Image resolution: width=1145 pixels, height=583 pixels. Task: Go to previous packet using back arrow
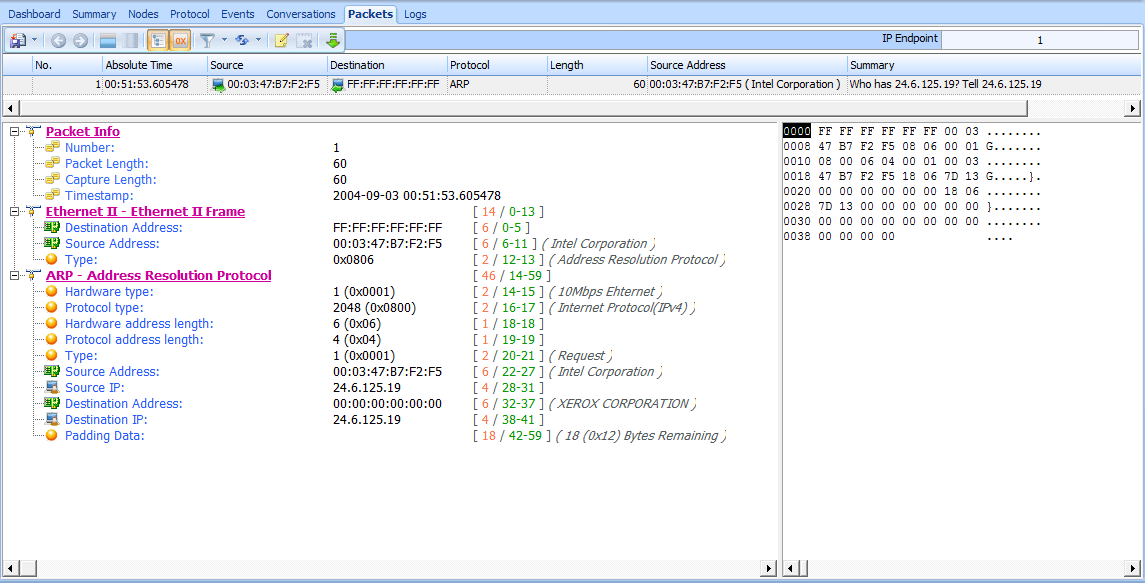[58, 41]
